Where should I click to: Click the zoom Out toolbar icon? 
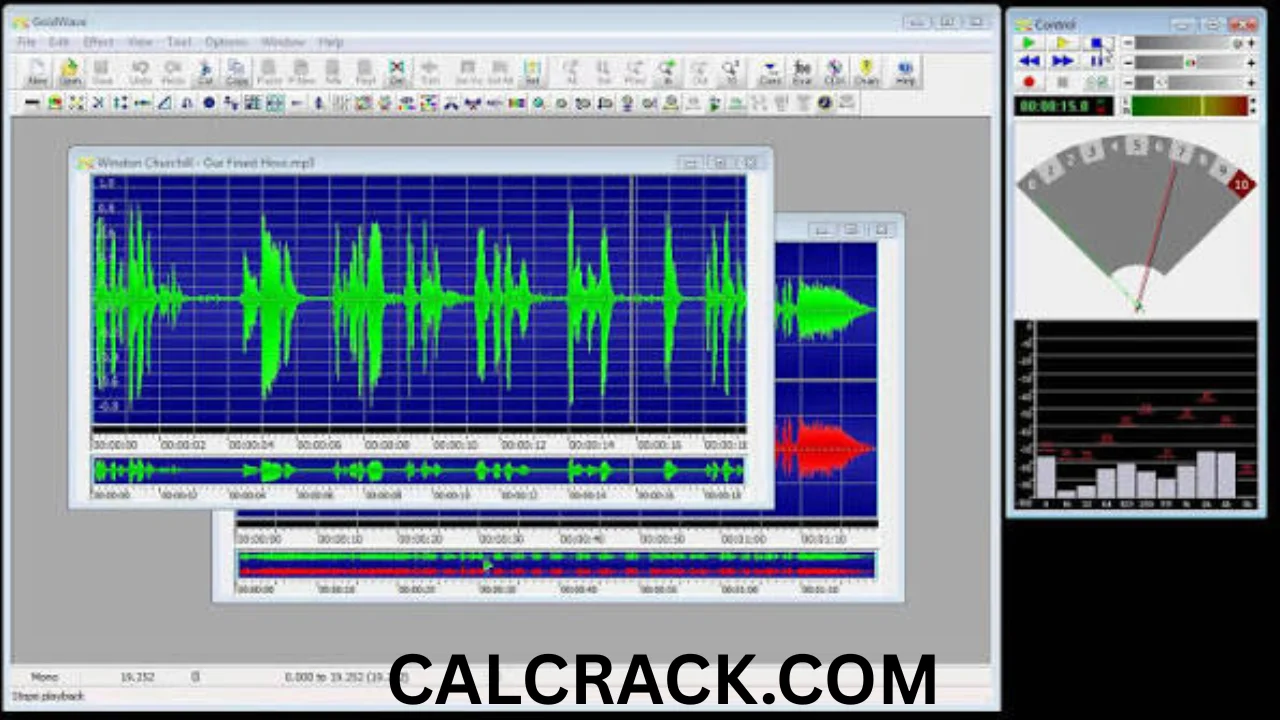[x=699, y=72]
